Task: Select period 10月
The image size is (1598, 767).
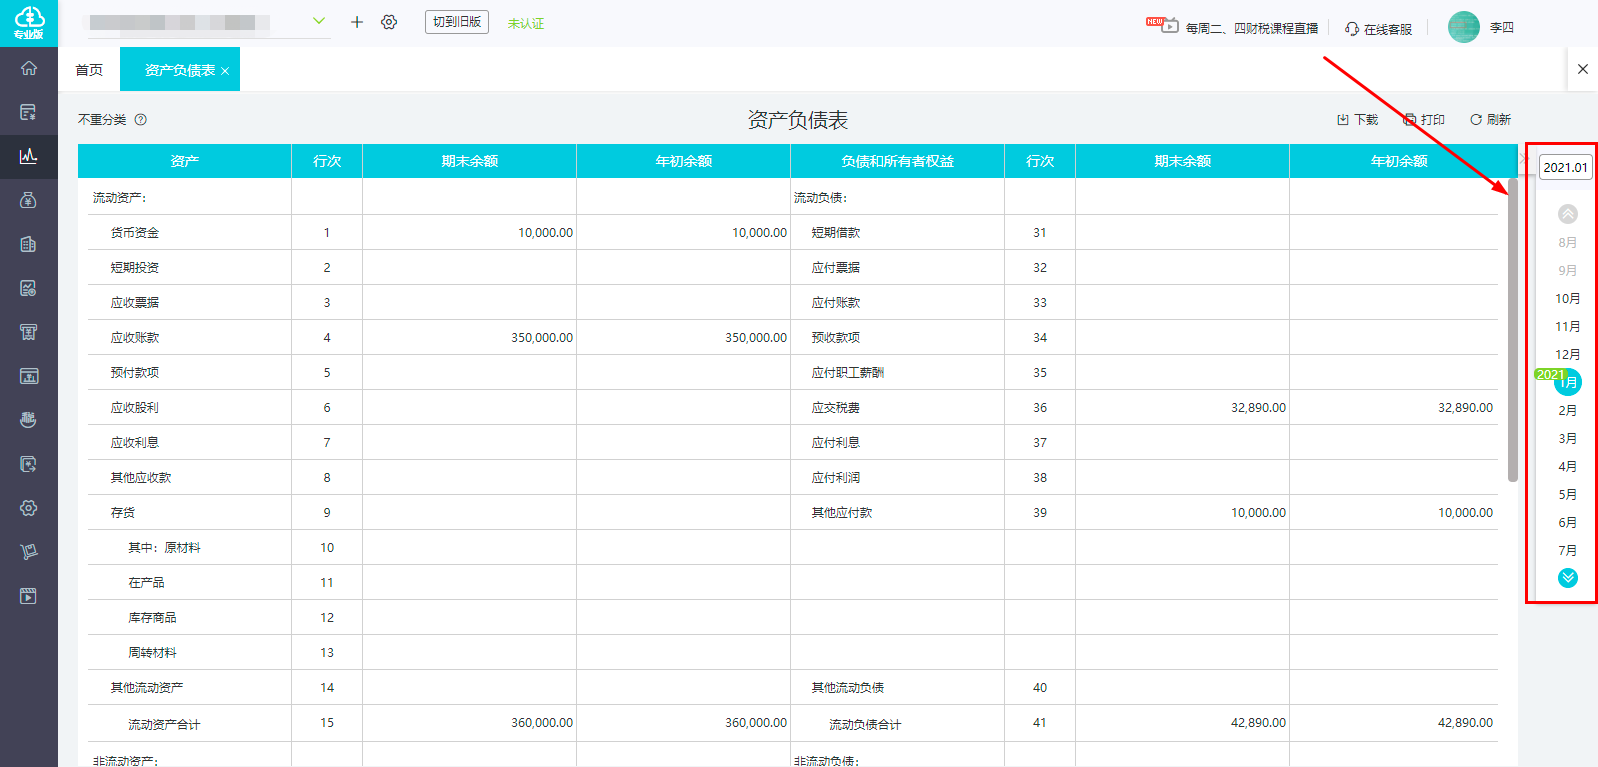Action: tap(1568, 299)
